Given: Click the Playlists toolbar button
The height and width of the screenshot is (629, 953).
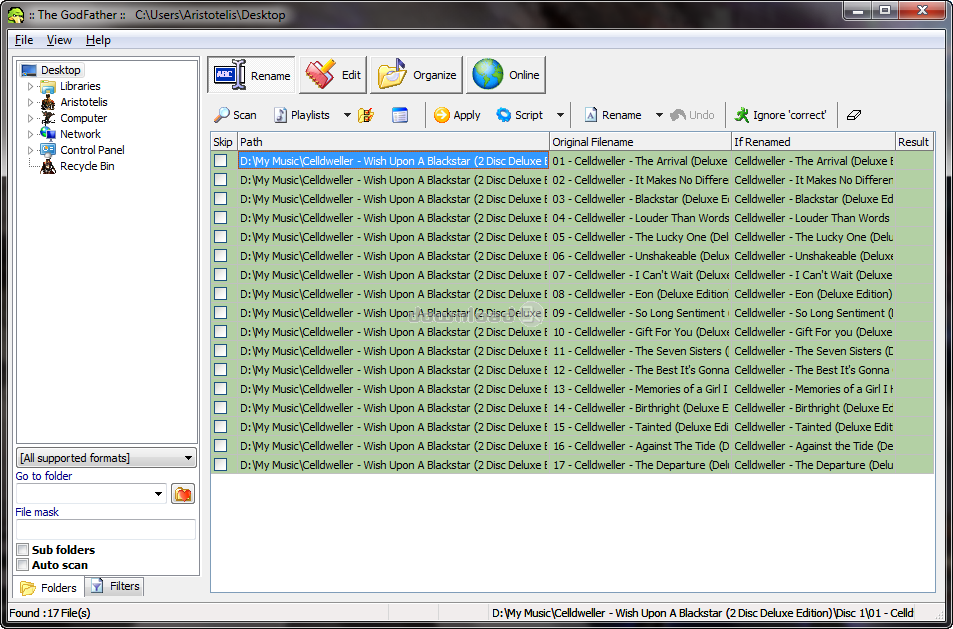Looking at the screenshot, I should (302, 115).
